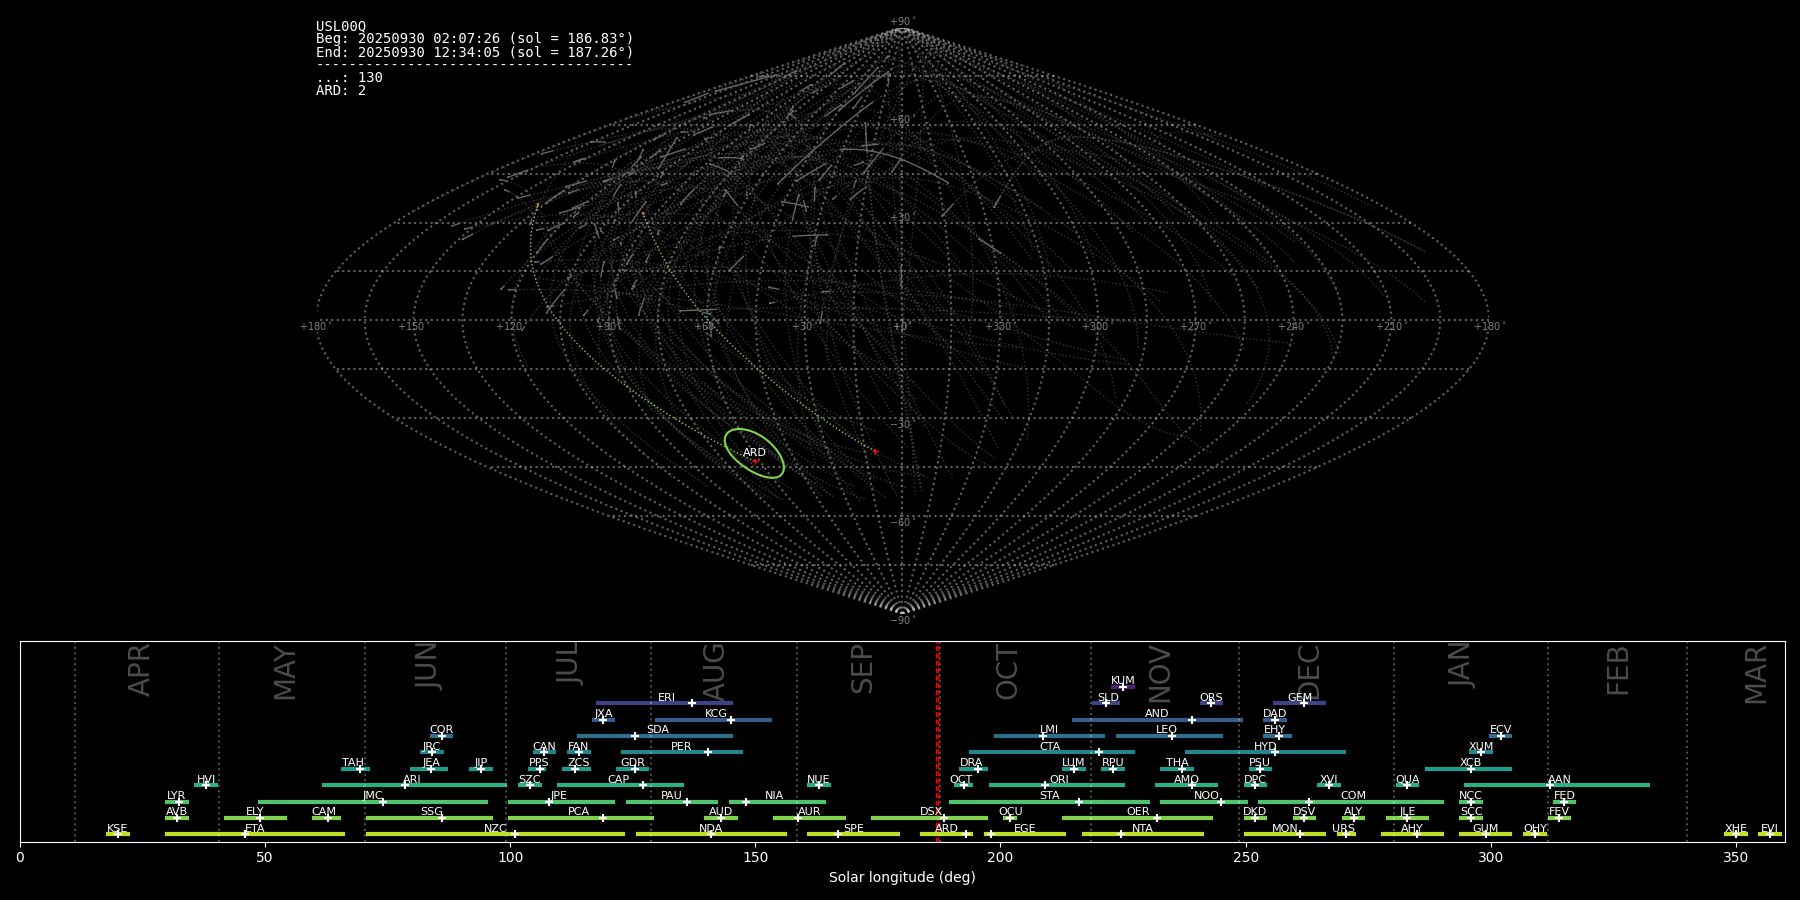Click the 'ARD: 2' shower count line
Image resolution: width=1800 pixels, height=900 pixels.
tap(341, 90)
